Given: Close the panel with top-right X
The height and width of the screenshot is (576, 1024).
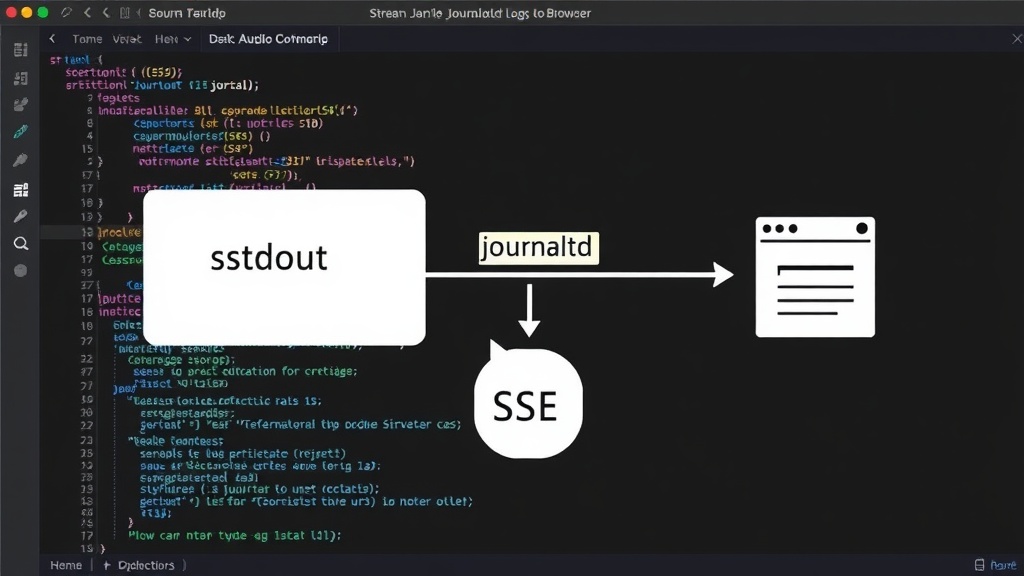Looking at the screenshot, I should pos(1017,39).
